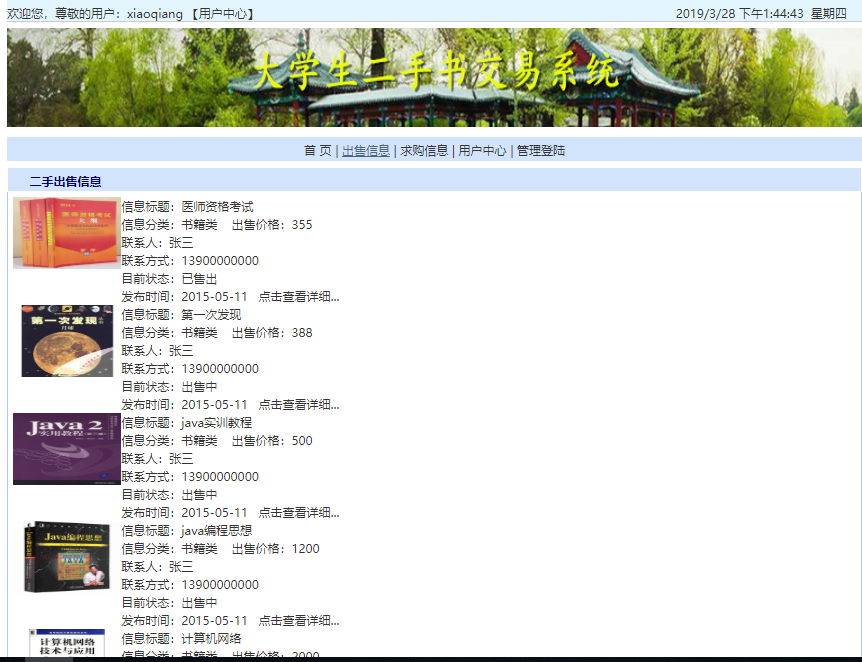Open 用户中心 in the navigation bar
This screenshot has height=662, width=862.
tap(482, 151)
